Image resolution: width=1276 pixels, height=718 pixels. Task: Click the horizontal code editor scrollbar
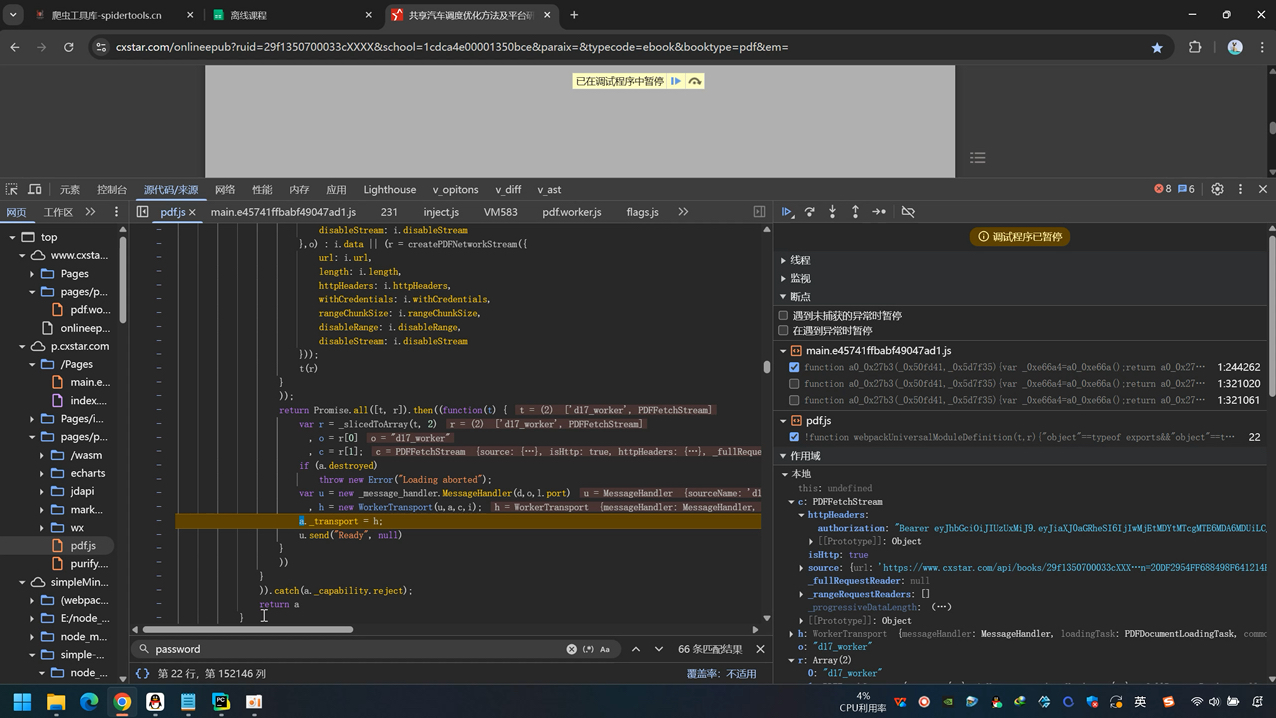[248, 630]
